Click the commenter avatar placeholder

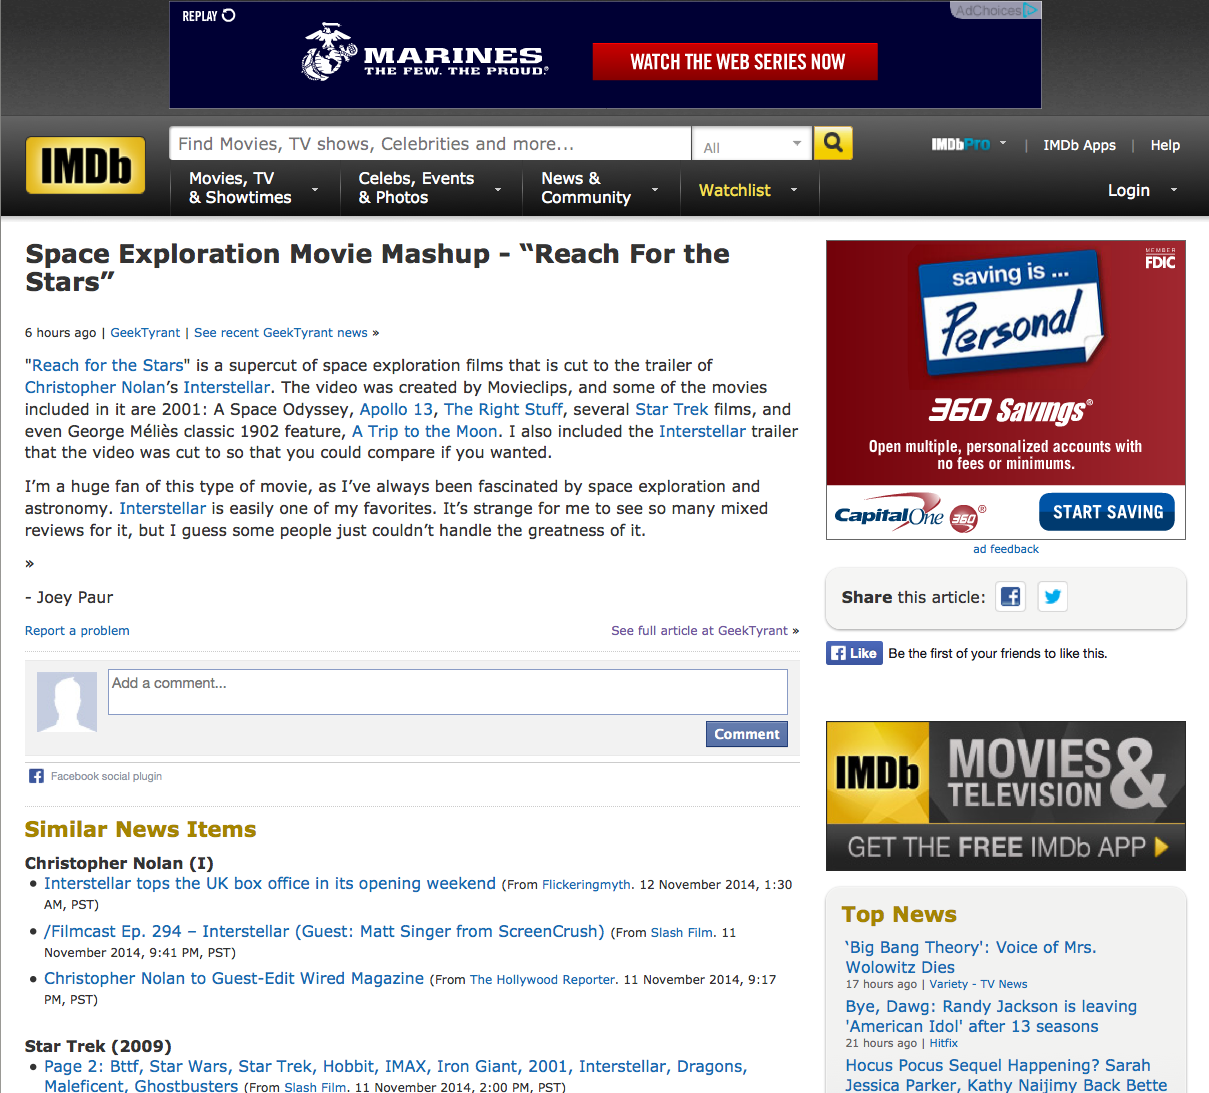[x=67, y=702]
